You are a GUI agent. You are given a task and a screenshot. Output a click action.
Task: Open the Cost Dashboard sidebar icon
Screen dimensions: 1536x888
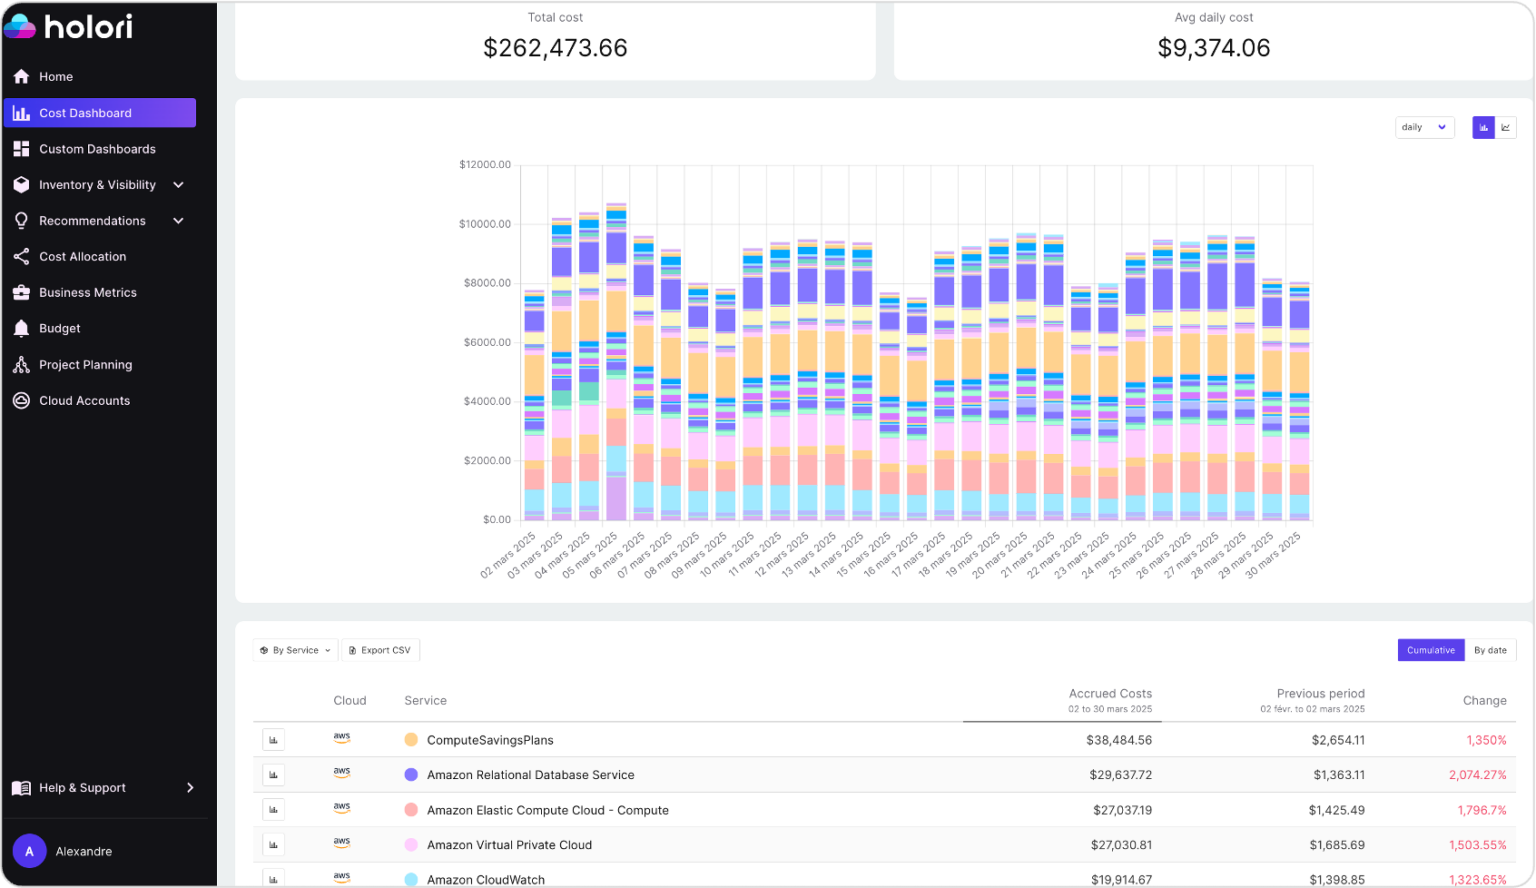click(22, 113)
